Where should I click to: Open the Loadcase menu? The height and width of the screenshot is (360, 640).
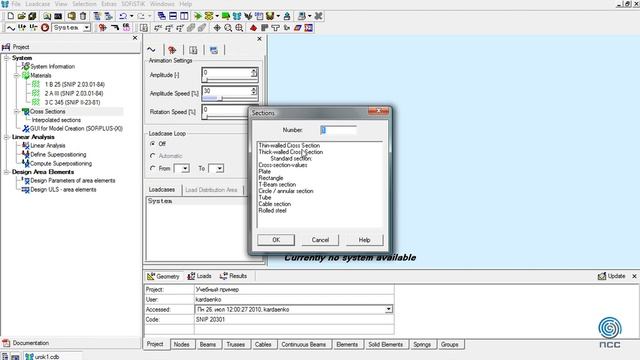(38, 4)
